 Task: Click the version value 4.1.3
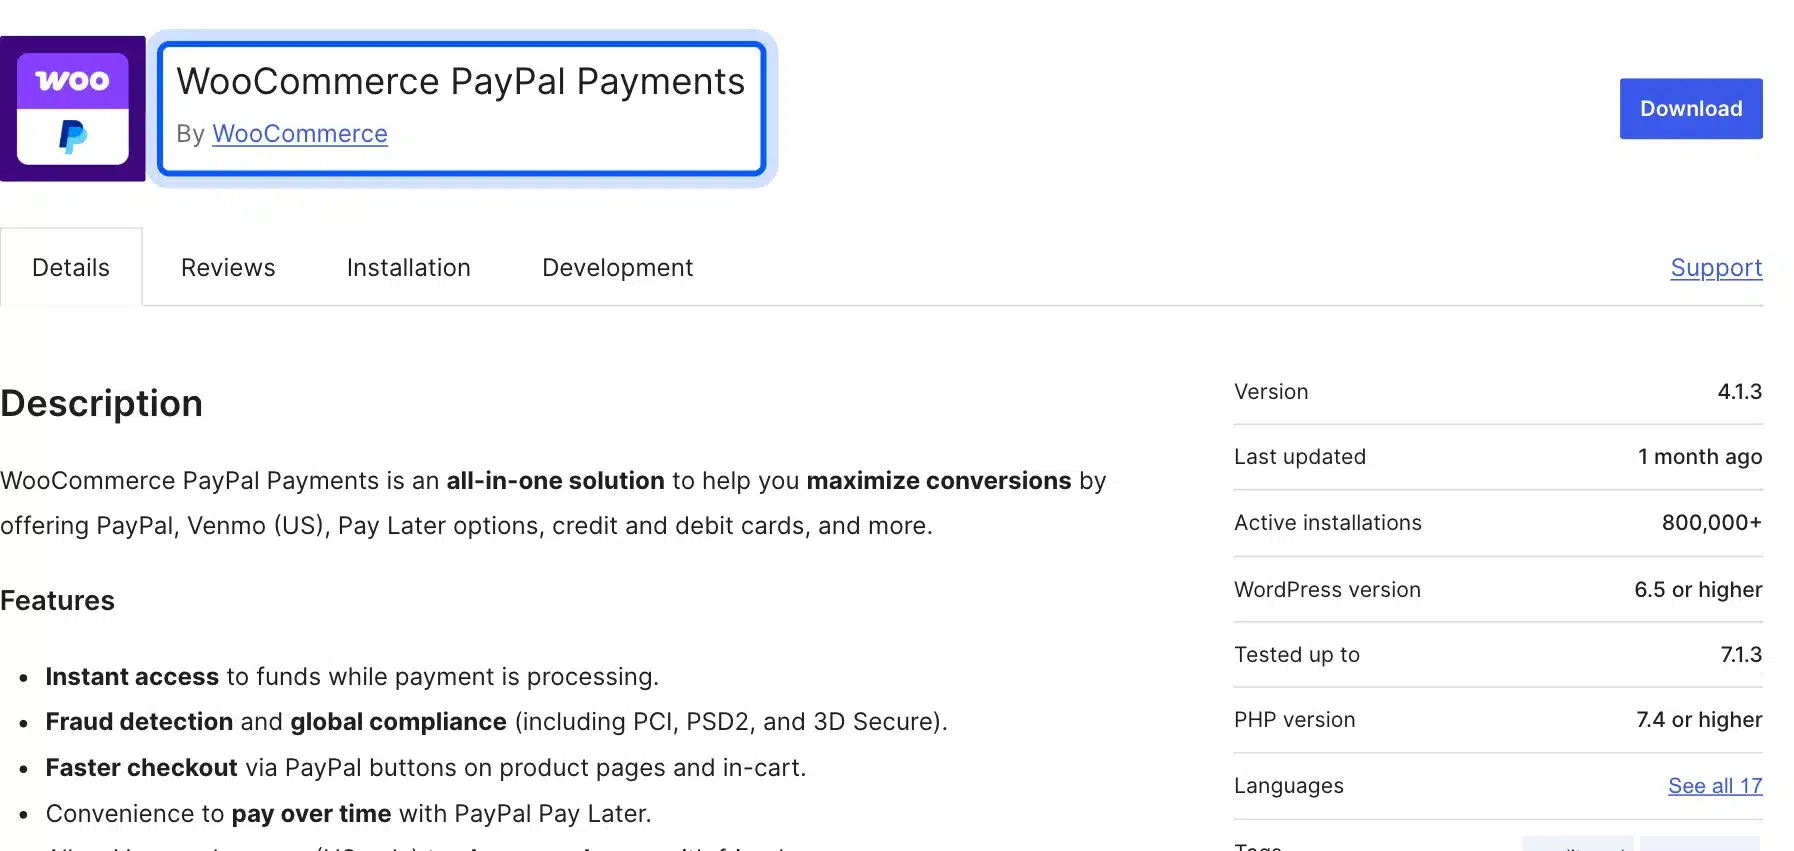[1740, 392]
